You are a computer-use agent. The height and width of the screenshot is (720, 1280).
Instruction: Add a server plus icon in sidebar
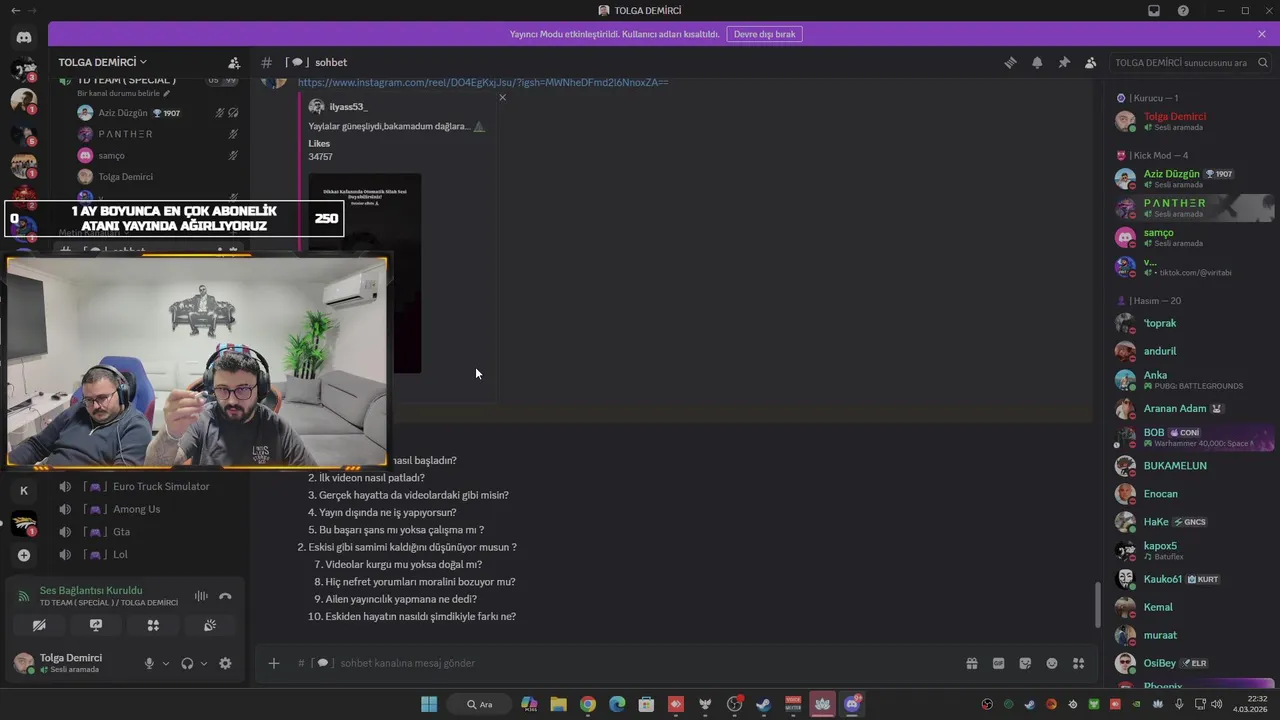(23, 555)
